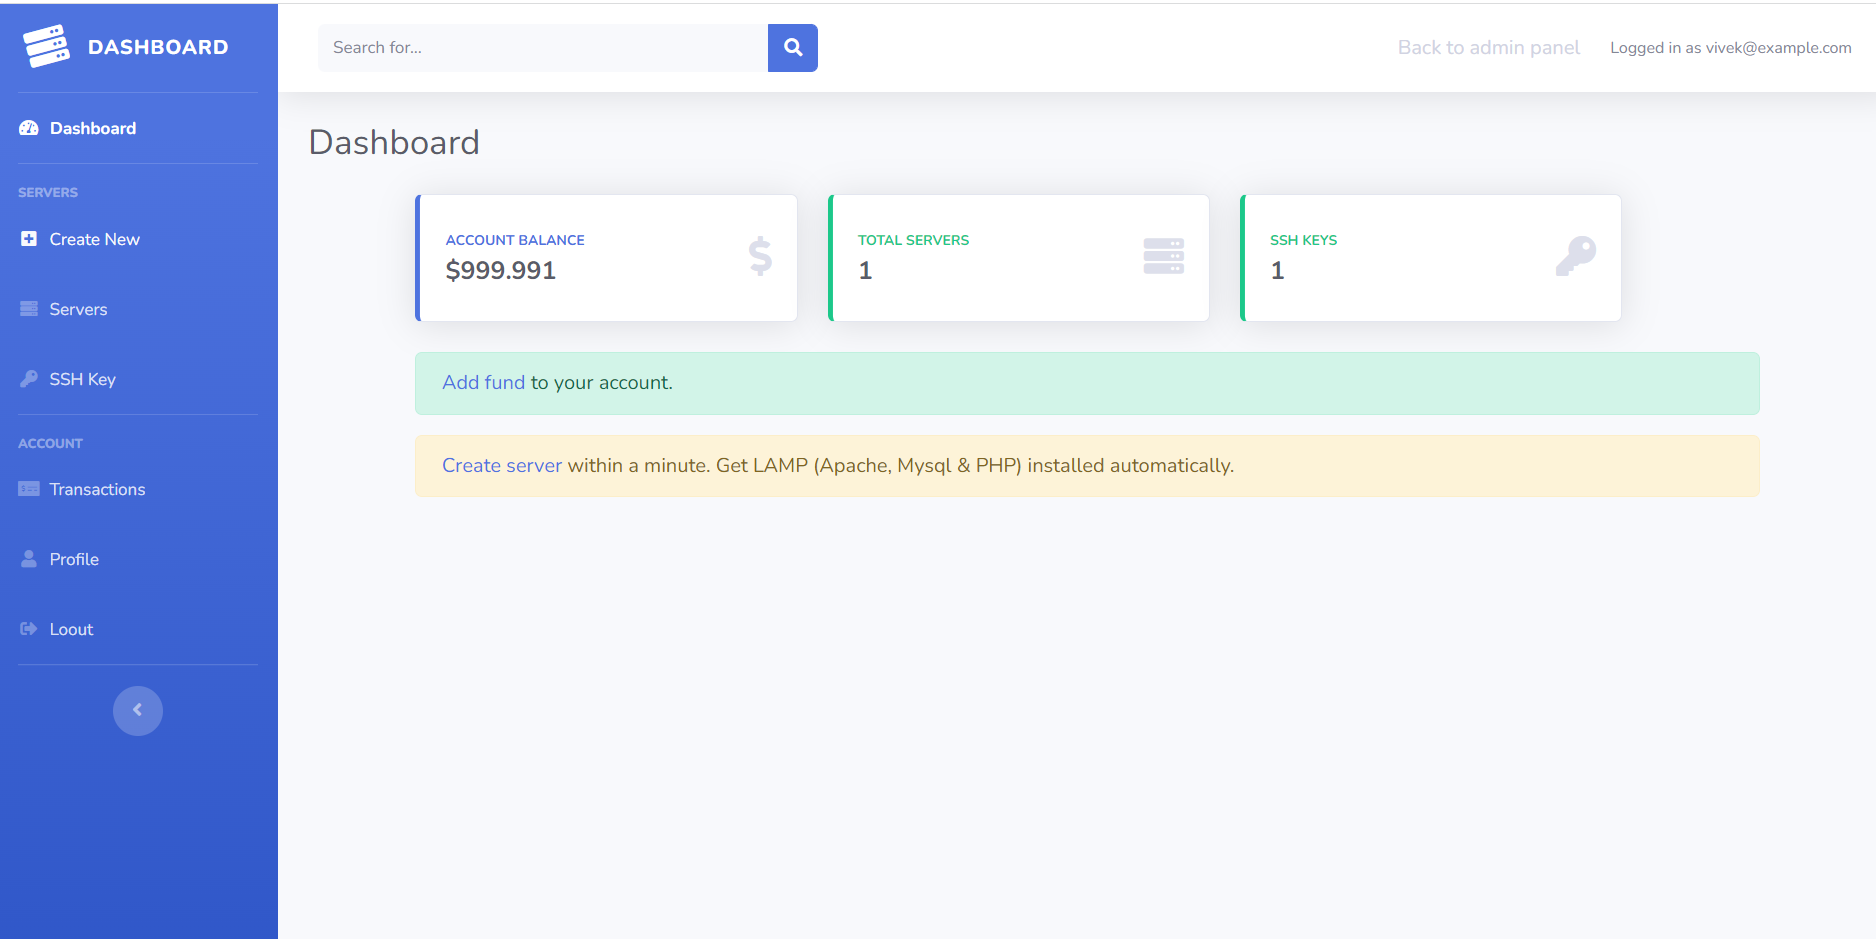Click the Create New plus icon
1876x939 pixels.
pos(29,238)
